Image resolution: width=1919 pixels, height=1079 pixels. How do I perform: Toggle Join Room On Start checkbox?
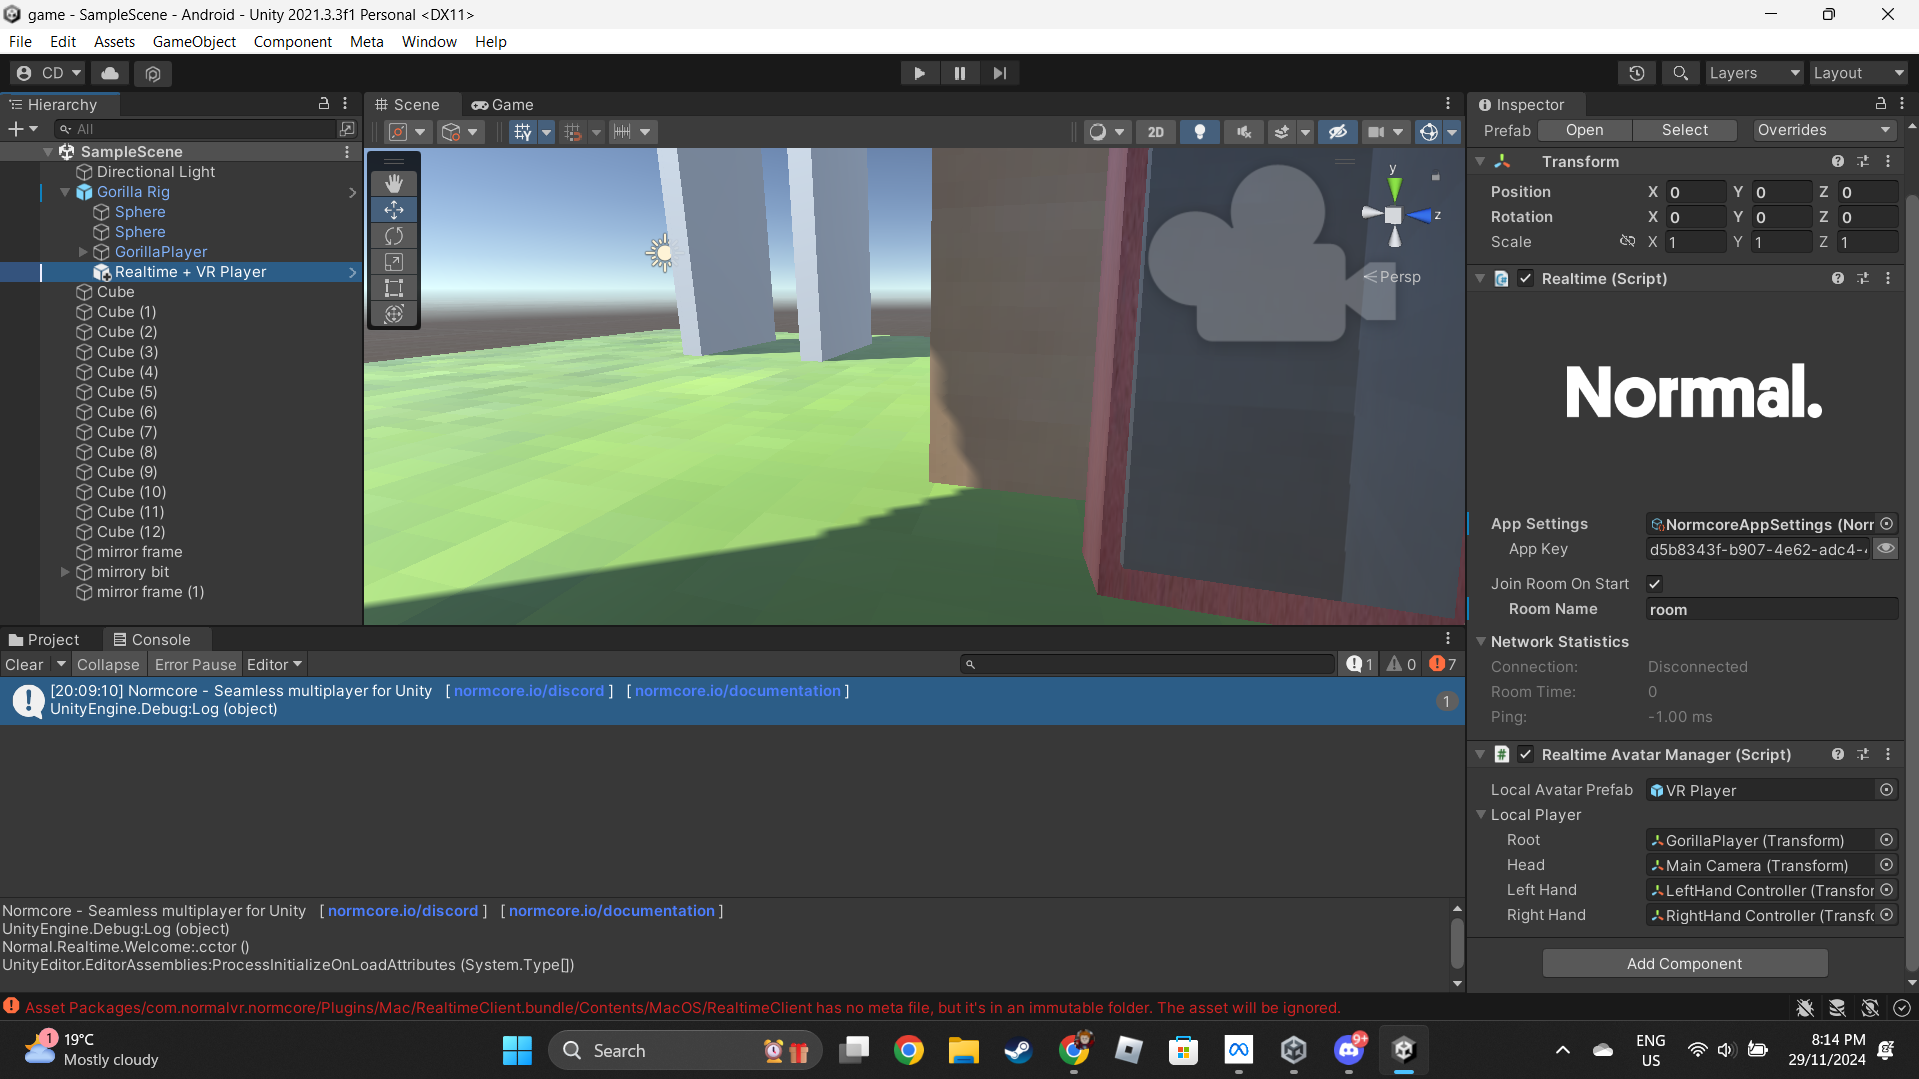1654,584
